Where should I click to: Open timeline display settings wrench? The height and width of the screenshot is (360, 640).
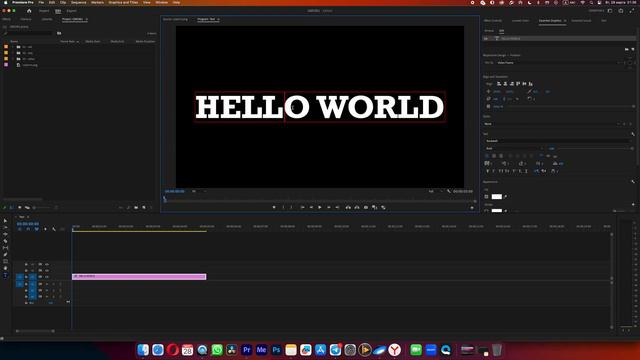pos(54,229)
